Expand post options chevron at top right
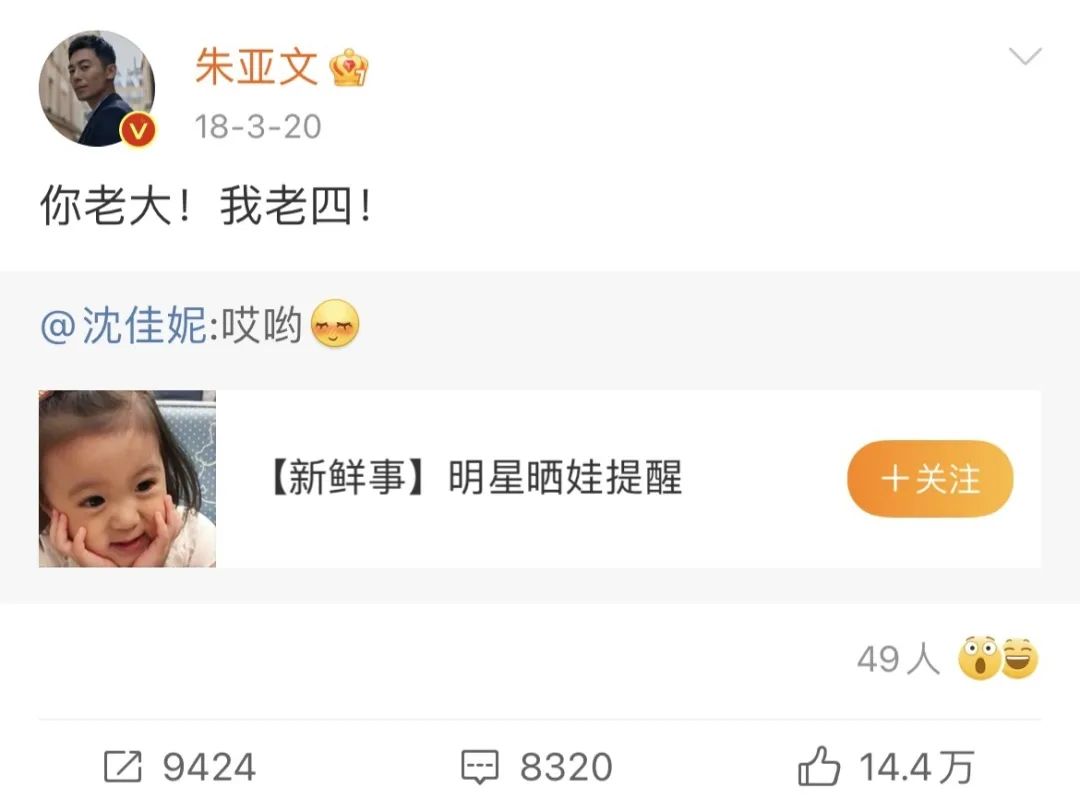Image resolution: width=1080 pixels, height=800 pixels. [1025, 56]
